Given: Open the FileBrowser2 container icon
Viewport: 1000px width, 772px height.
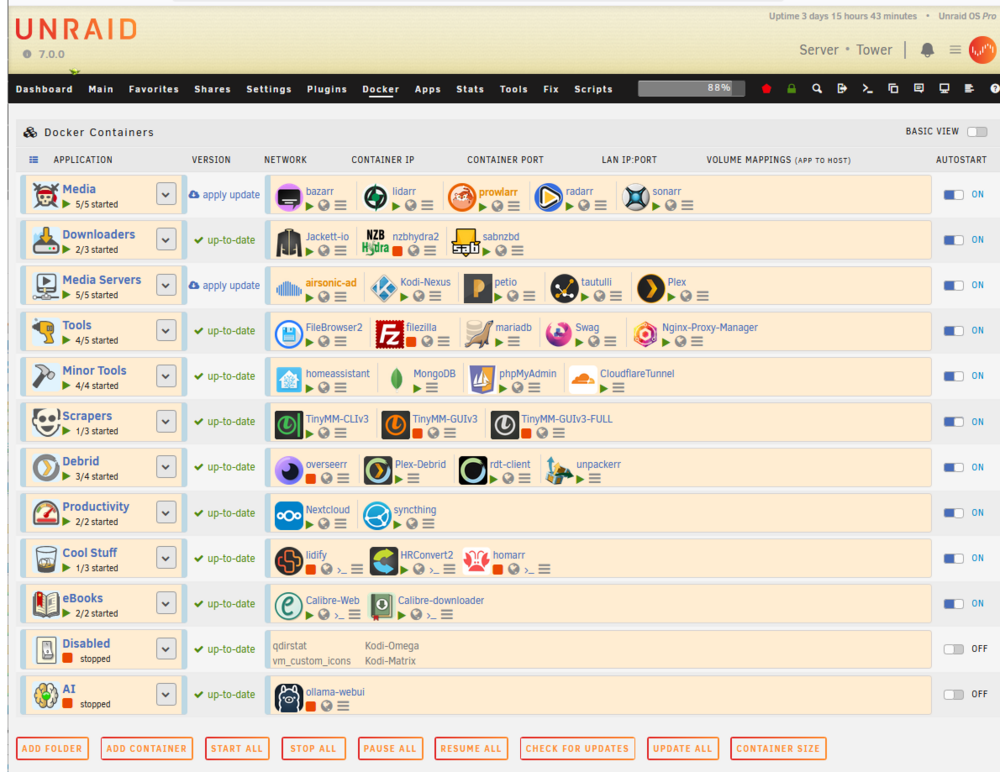Looking at the screenshot, I should pos(288,334).
